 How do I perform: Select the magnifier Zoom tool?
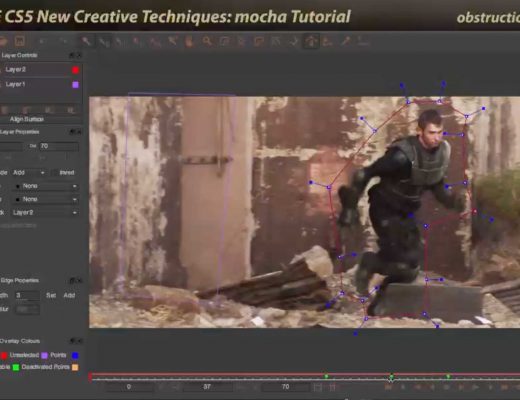(x=207, y=42)
